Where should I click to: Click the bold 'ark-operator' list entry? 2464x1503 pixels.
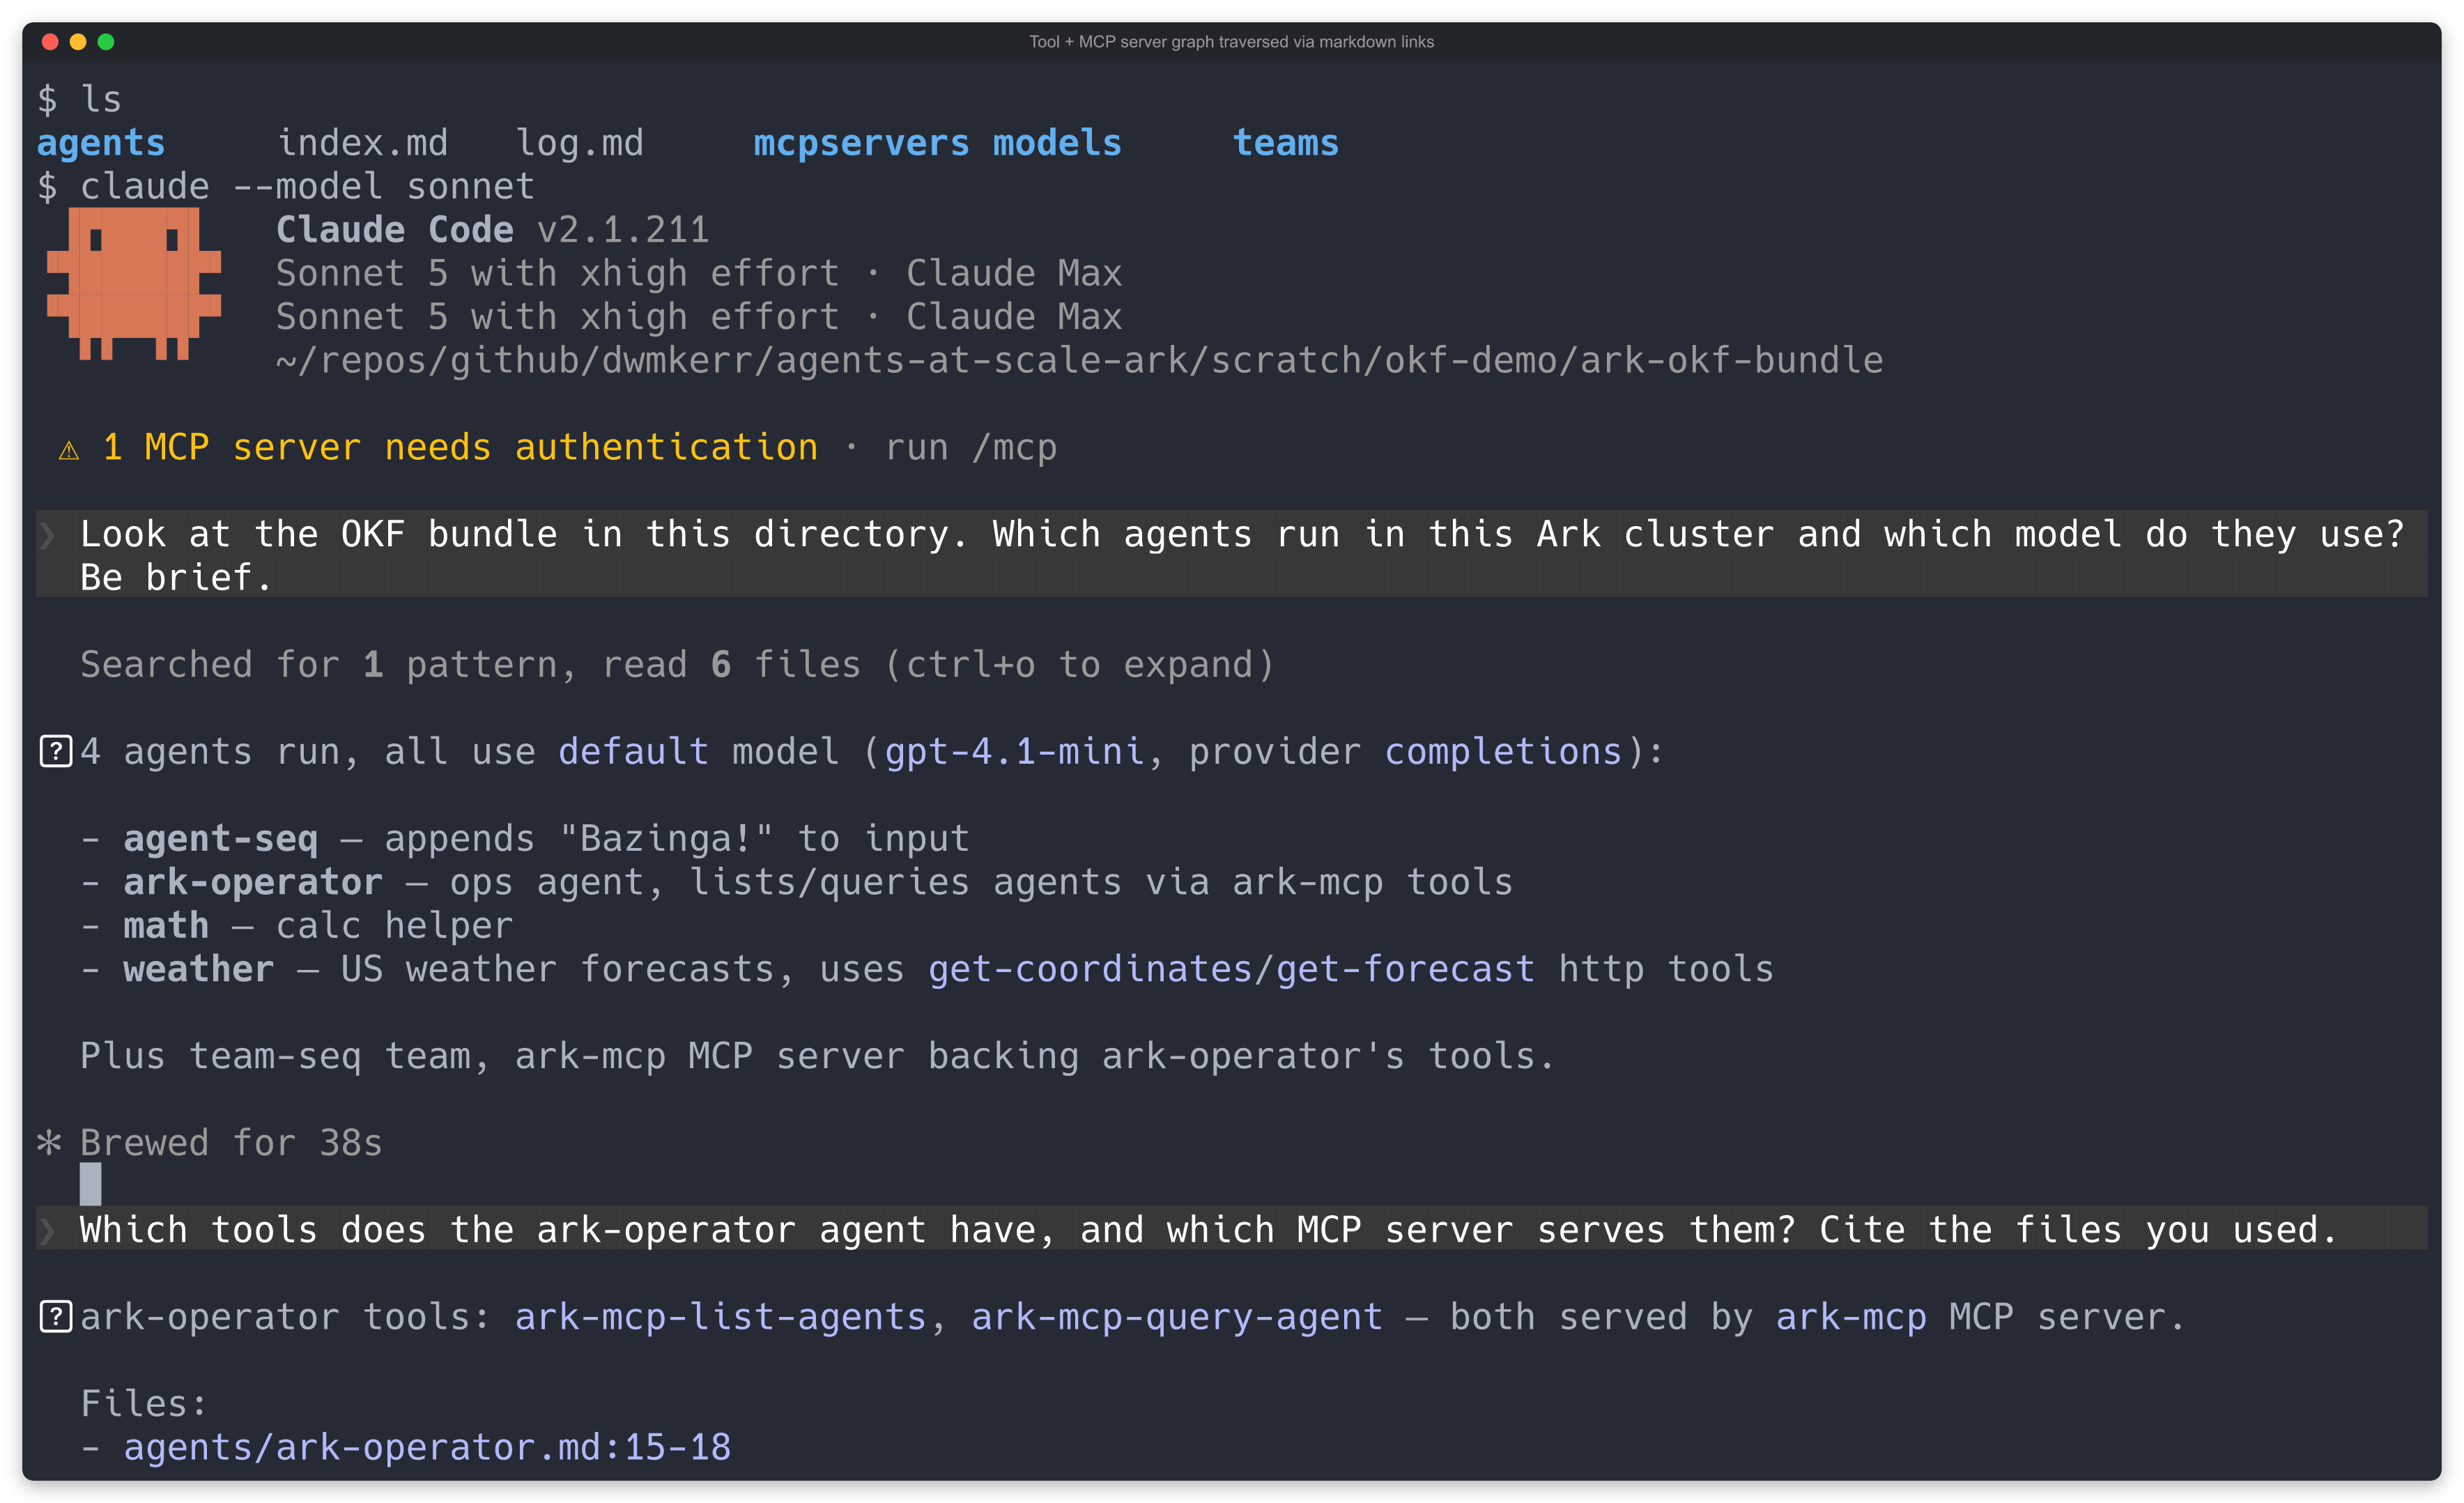(x=253, y=882)
